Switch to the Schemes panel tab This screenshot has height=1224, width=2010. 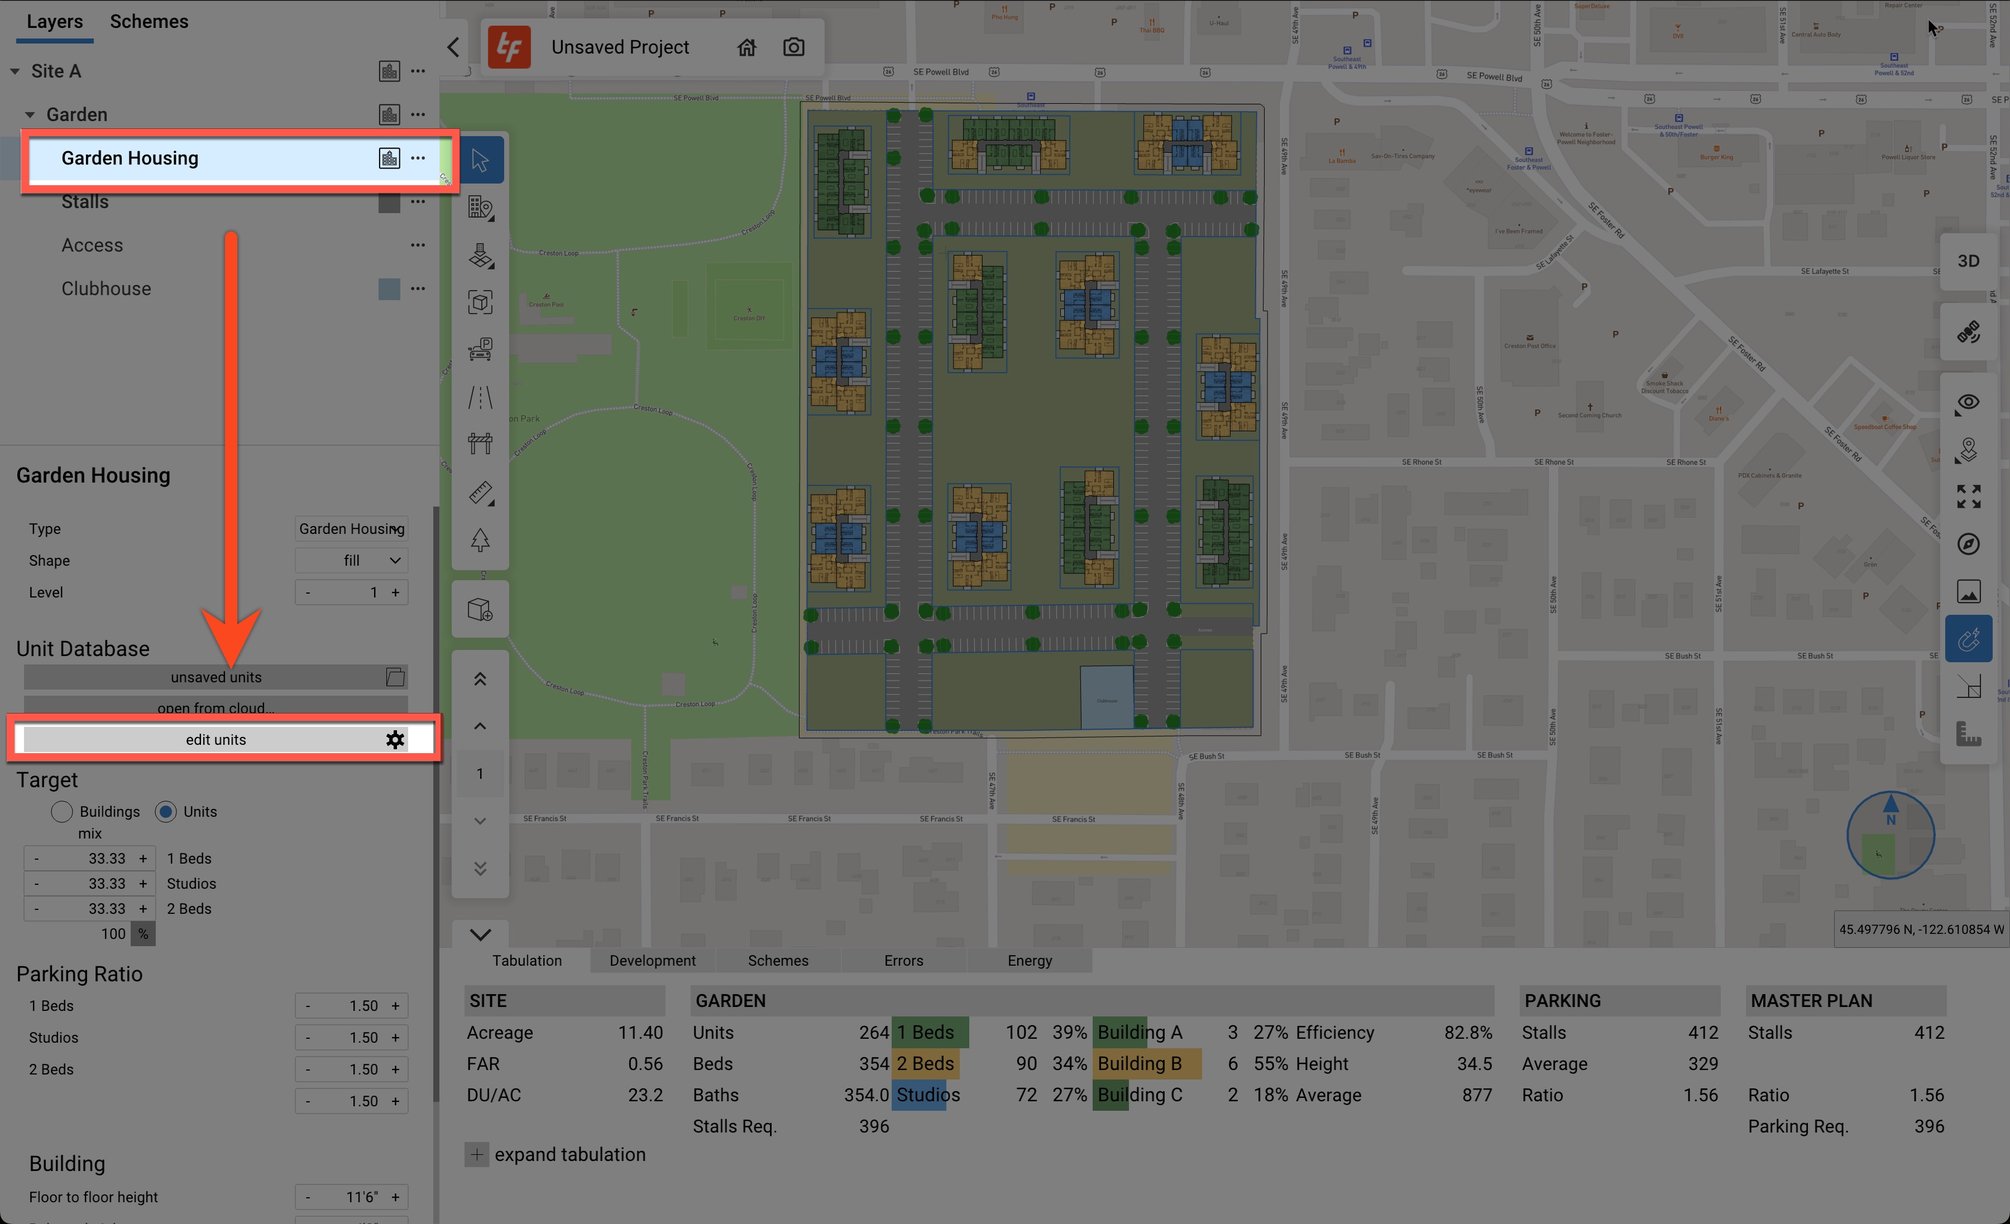(149, 21)
